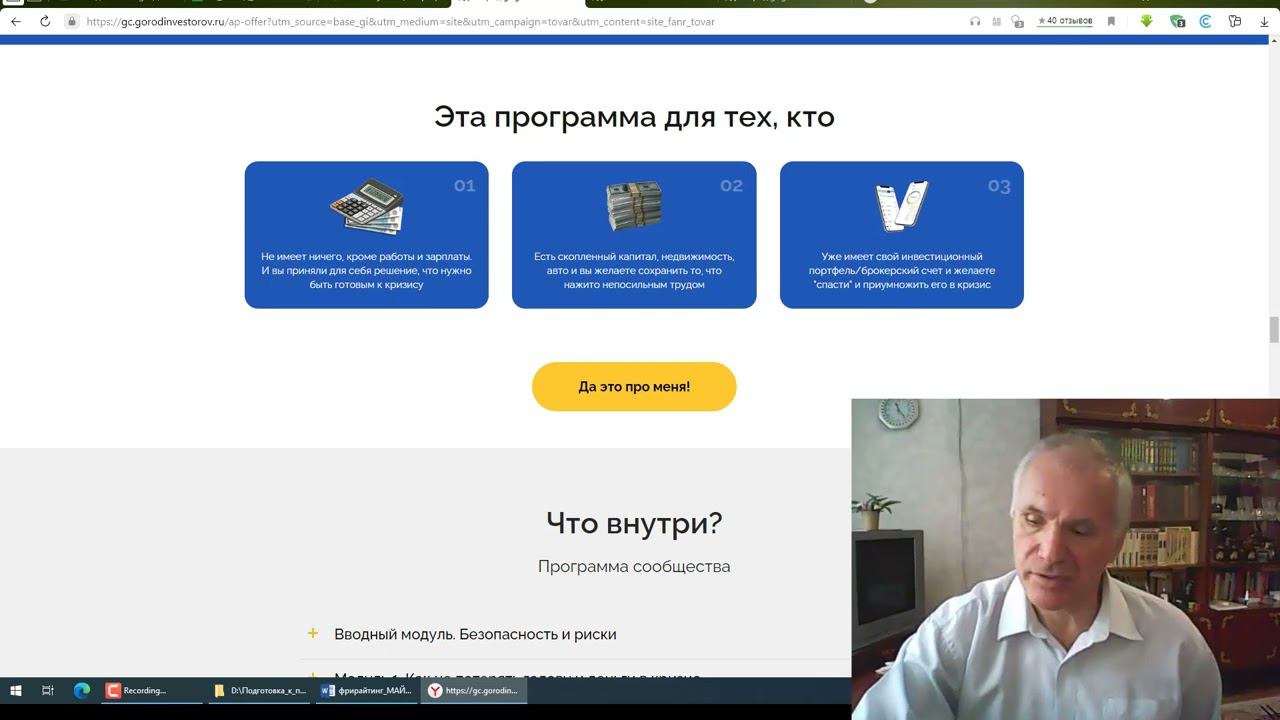
Task: Click the calculator image on card 01
Action: [367, 206]
